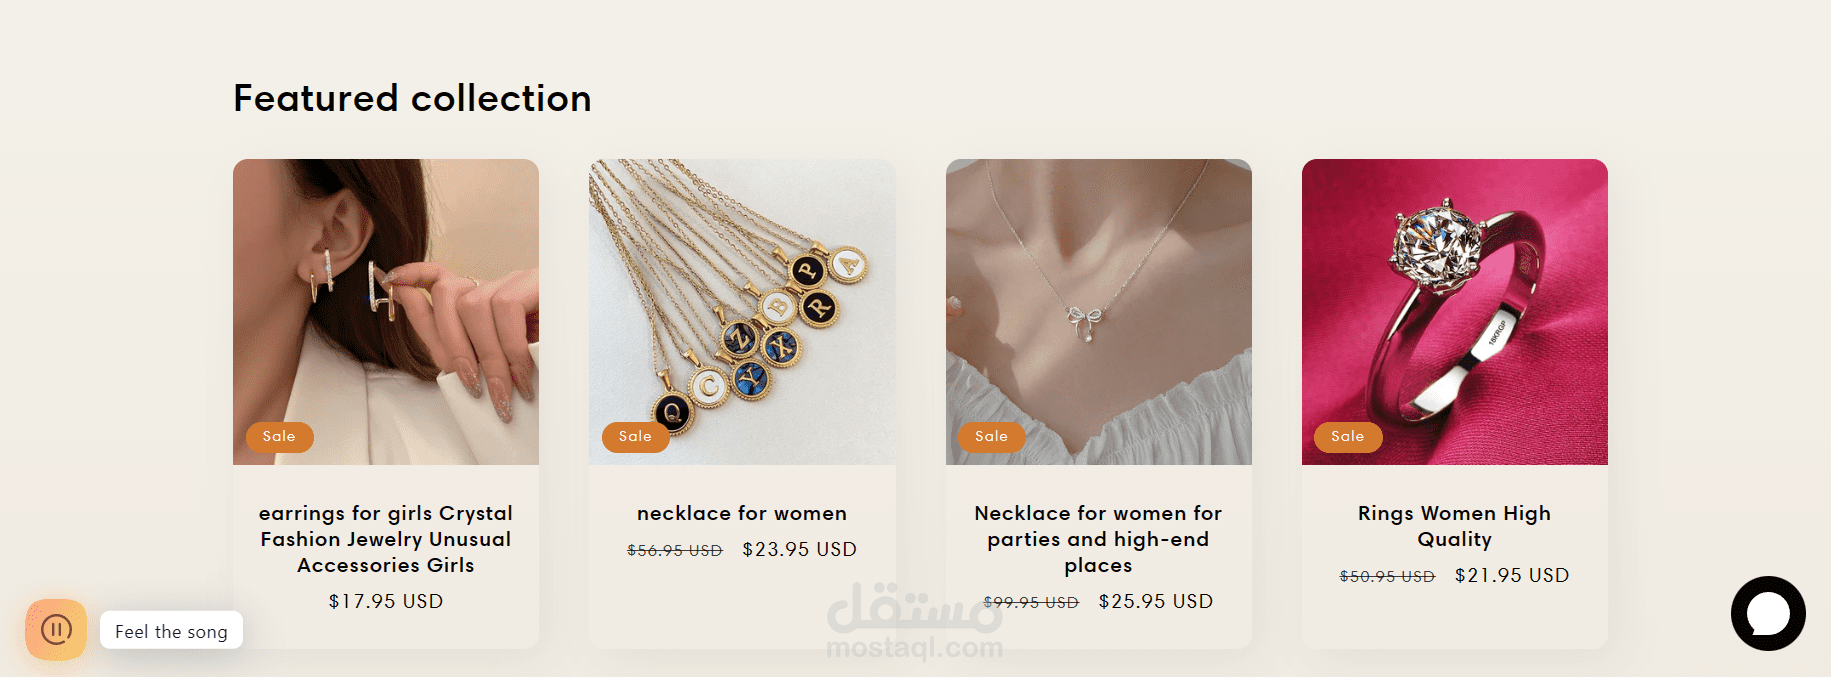Pause the music with the orange pause icon
Viewport: 1831px width, 677px height.
click(x=56, y=630)
